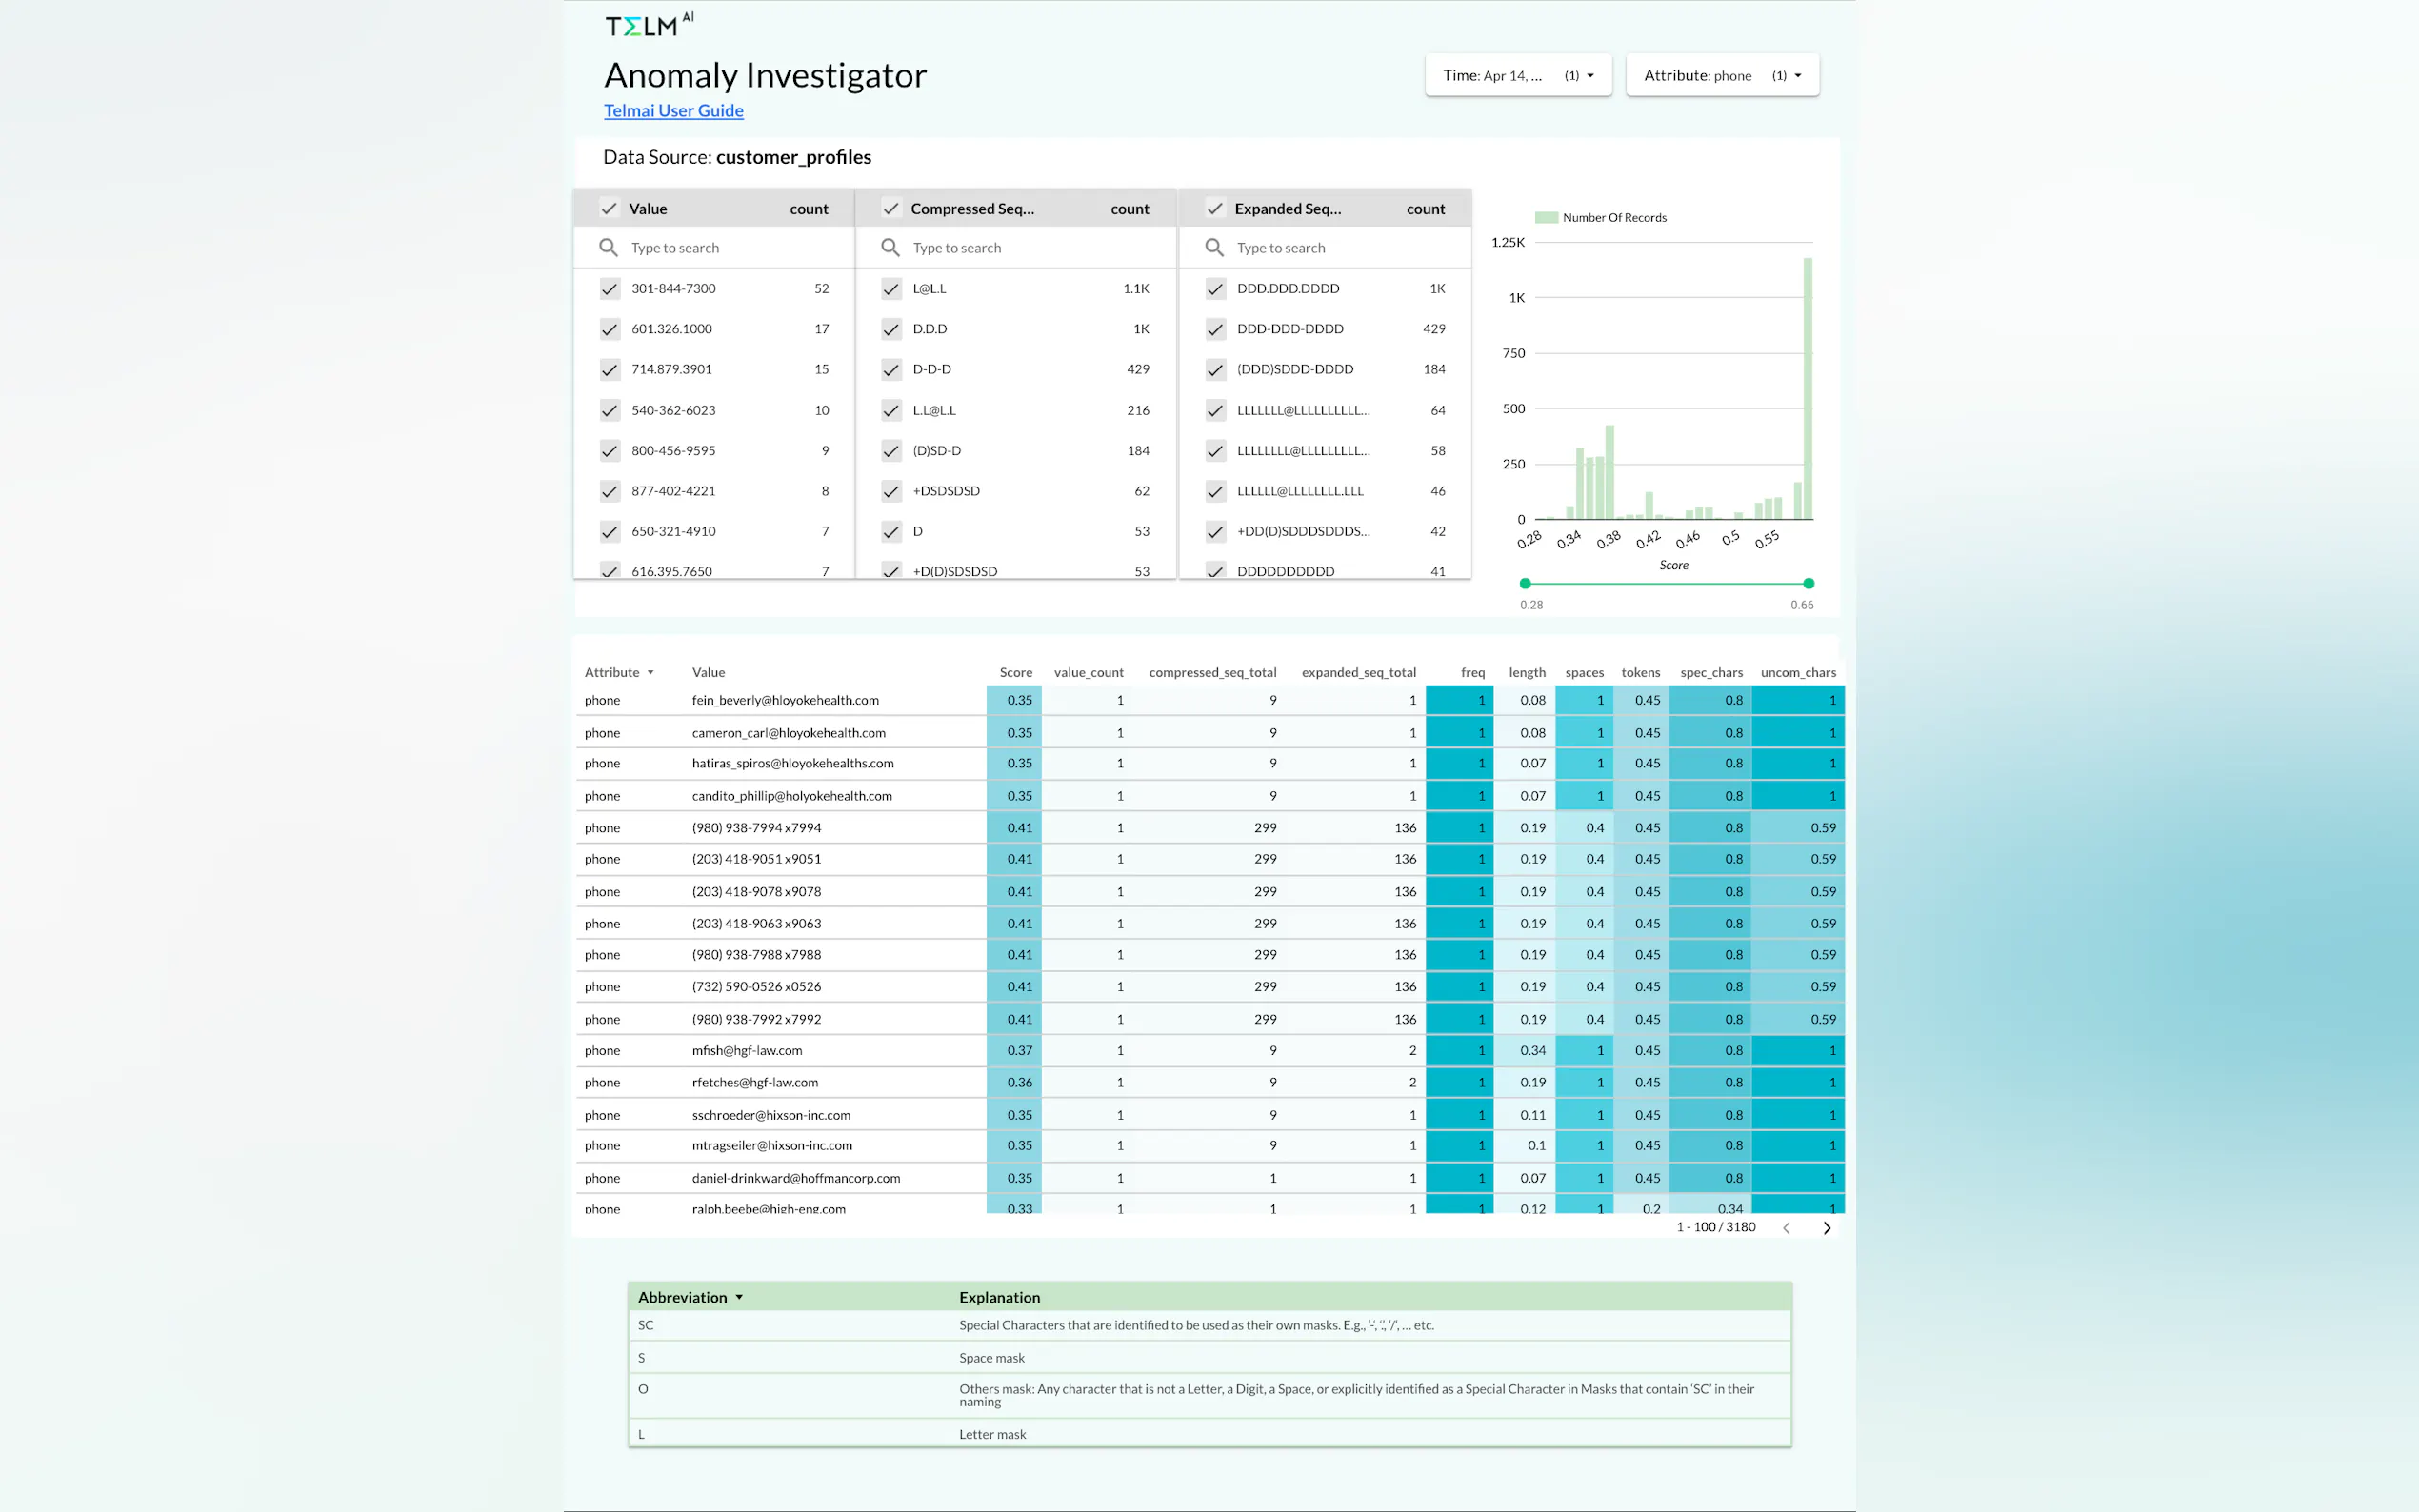The image size is (2419, 1512).
Task: Go to next page of results table
Action: [1826, 1227]
